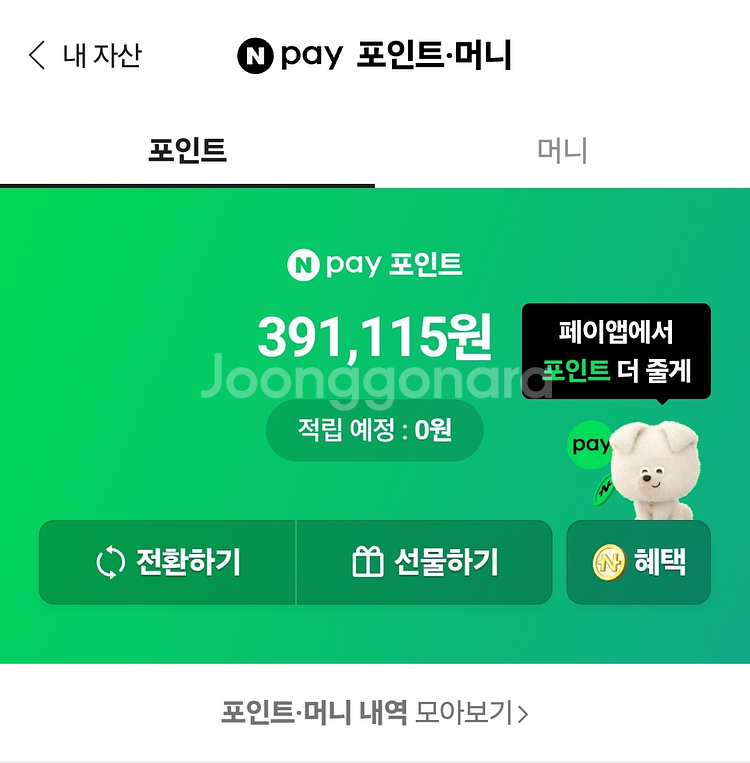The image size is (750, 763).
Task: Click the gold N coin icon
Action: tap(609, 563)
